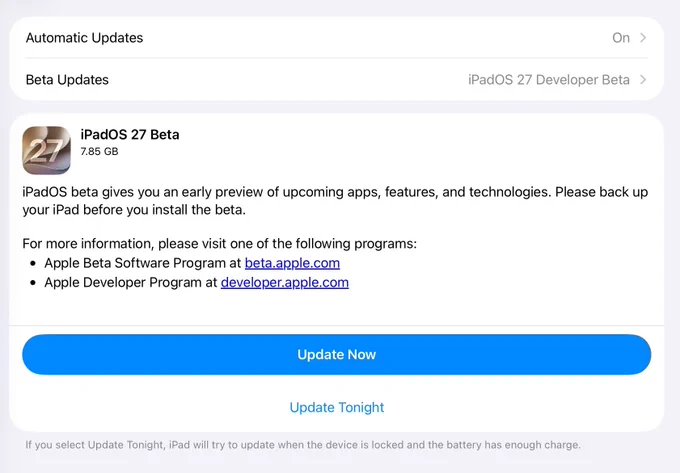Viewport: 680px width, 473px height.
Task: Open the beta.apple.com link
Action: pyautogui.click(x=292, y=263)
